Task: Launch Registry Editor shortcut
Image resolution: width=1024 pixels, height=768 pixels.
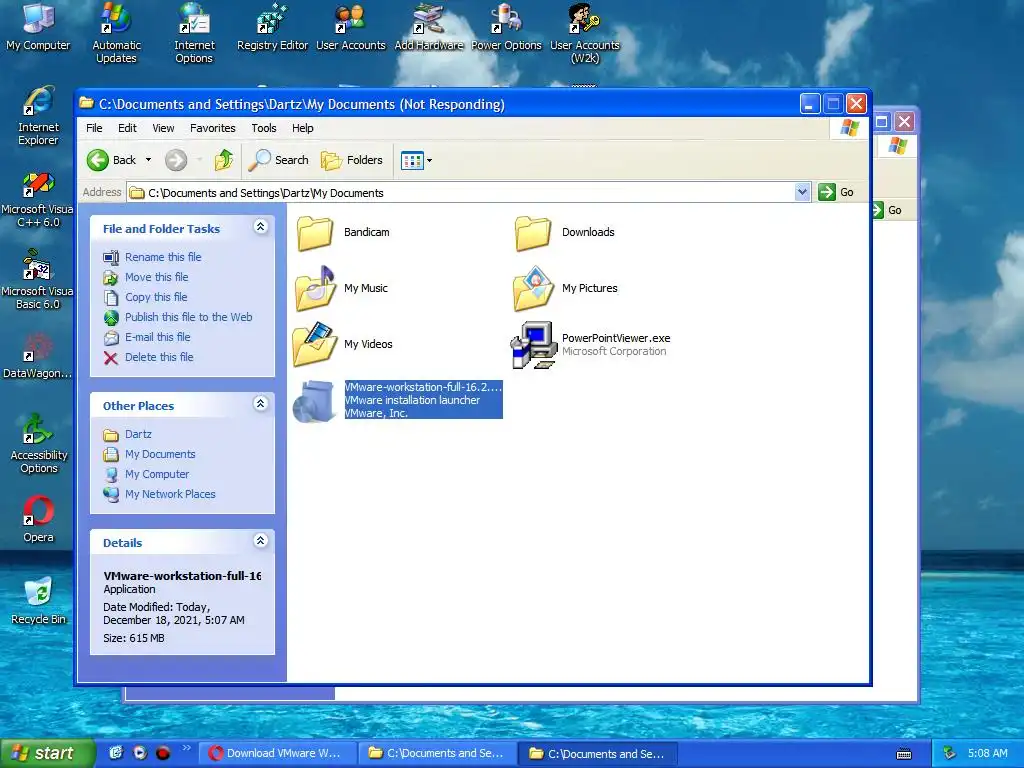Action: click(x=272, y=26)
